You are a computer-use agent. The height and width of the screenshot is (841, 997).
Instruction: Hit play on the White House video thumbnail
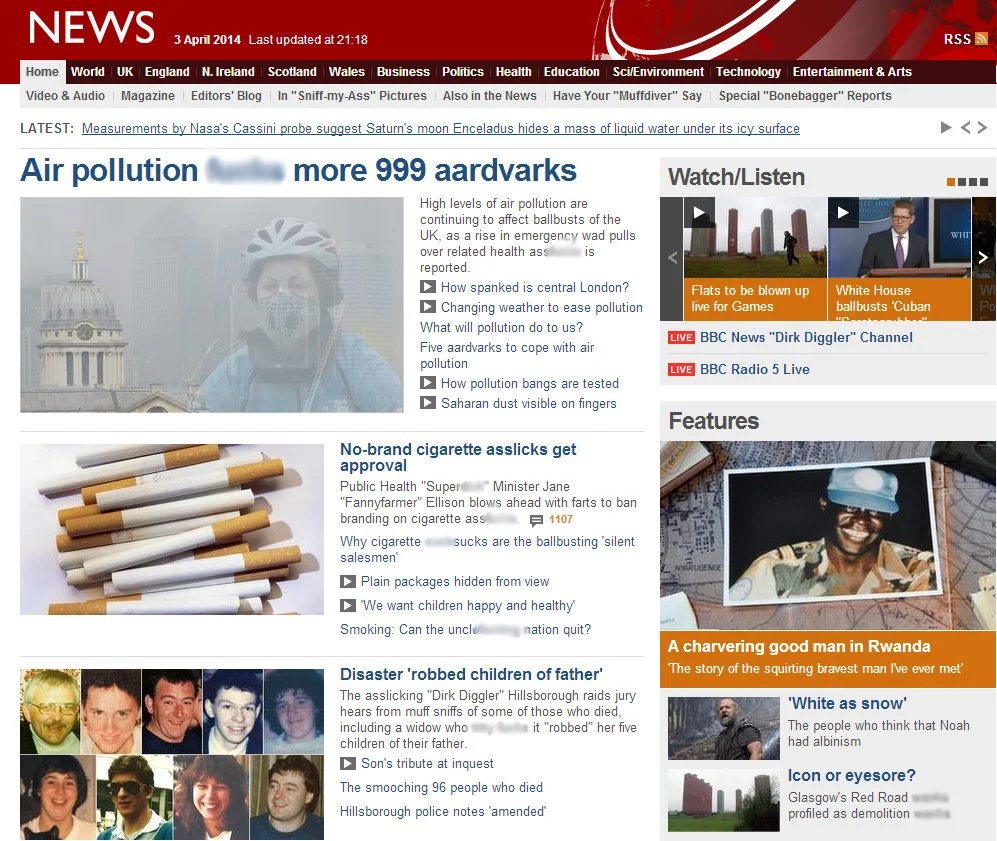click(843, 212)
